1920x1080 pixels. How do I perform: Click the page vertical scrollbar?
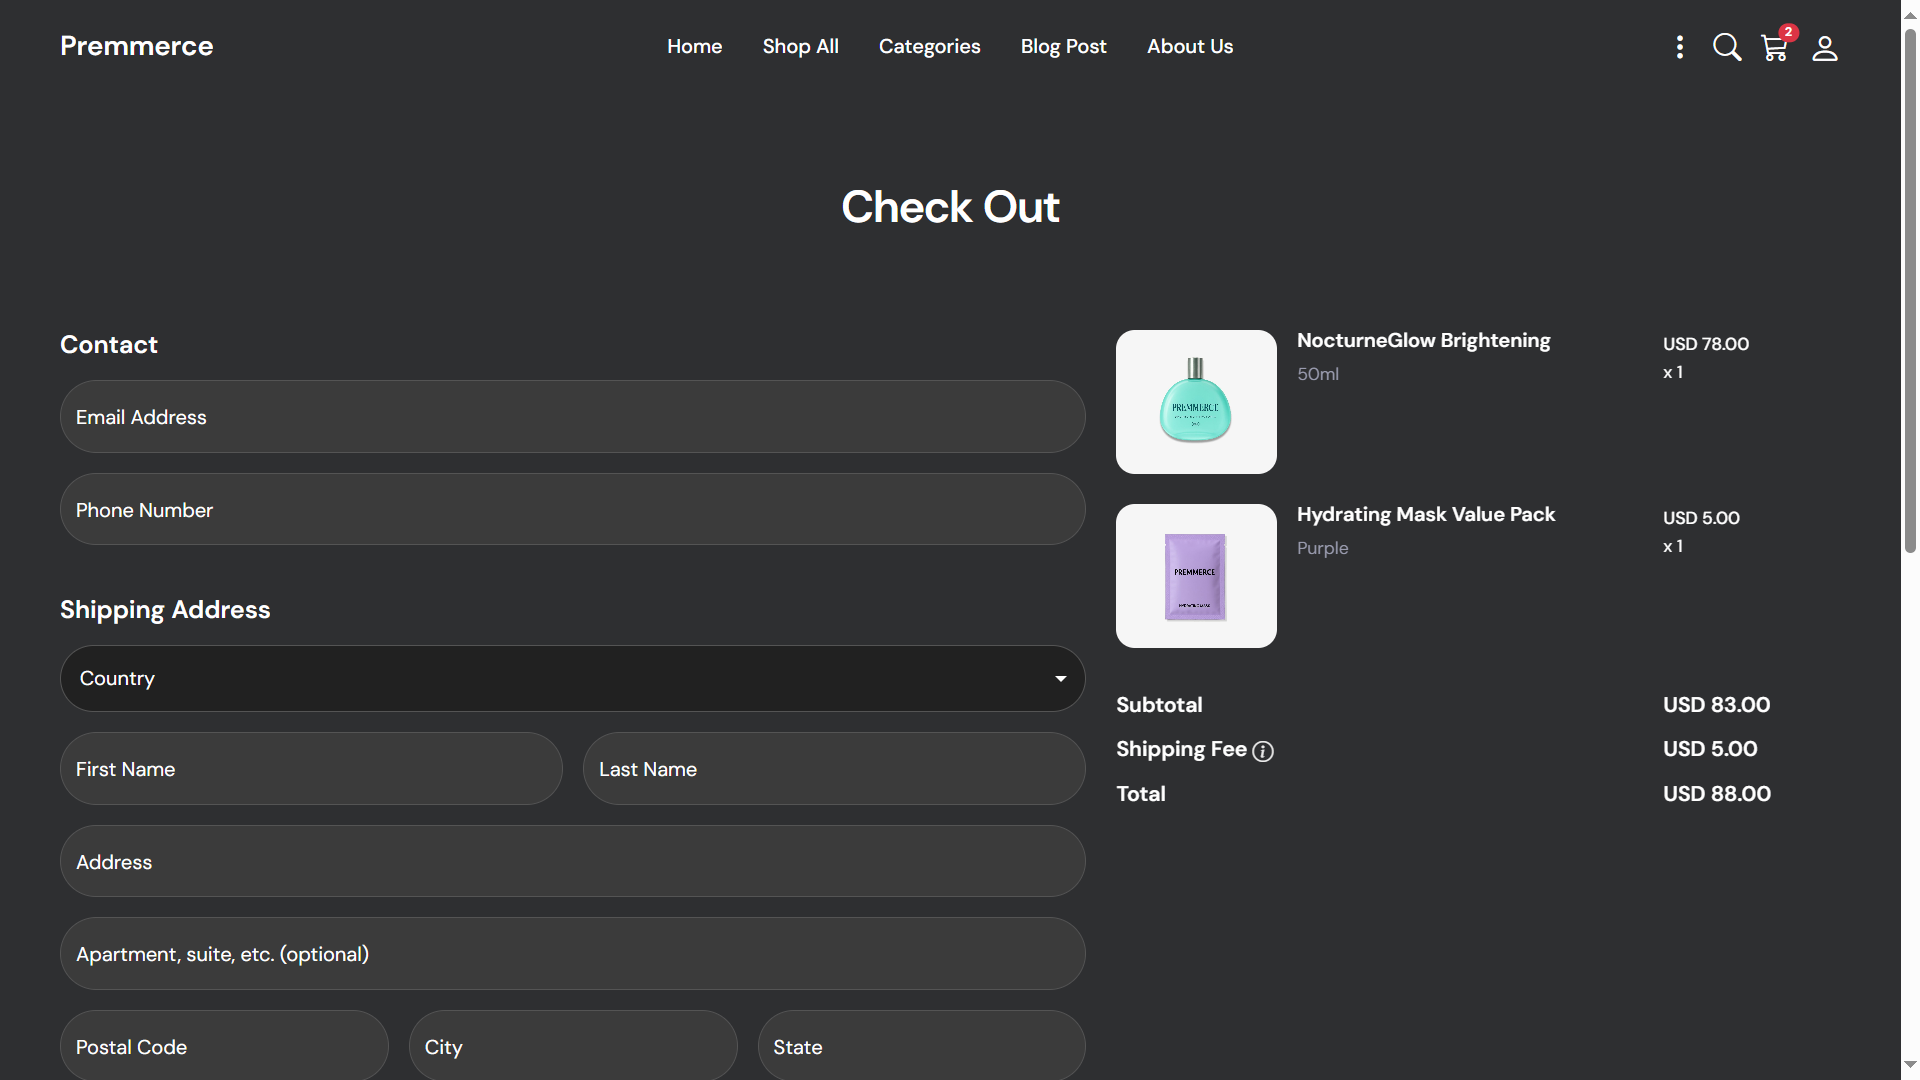point(1910,290)
